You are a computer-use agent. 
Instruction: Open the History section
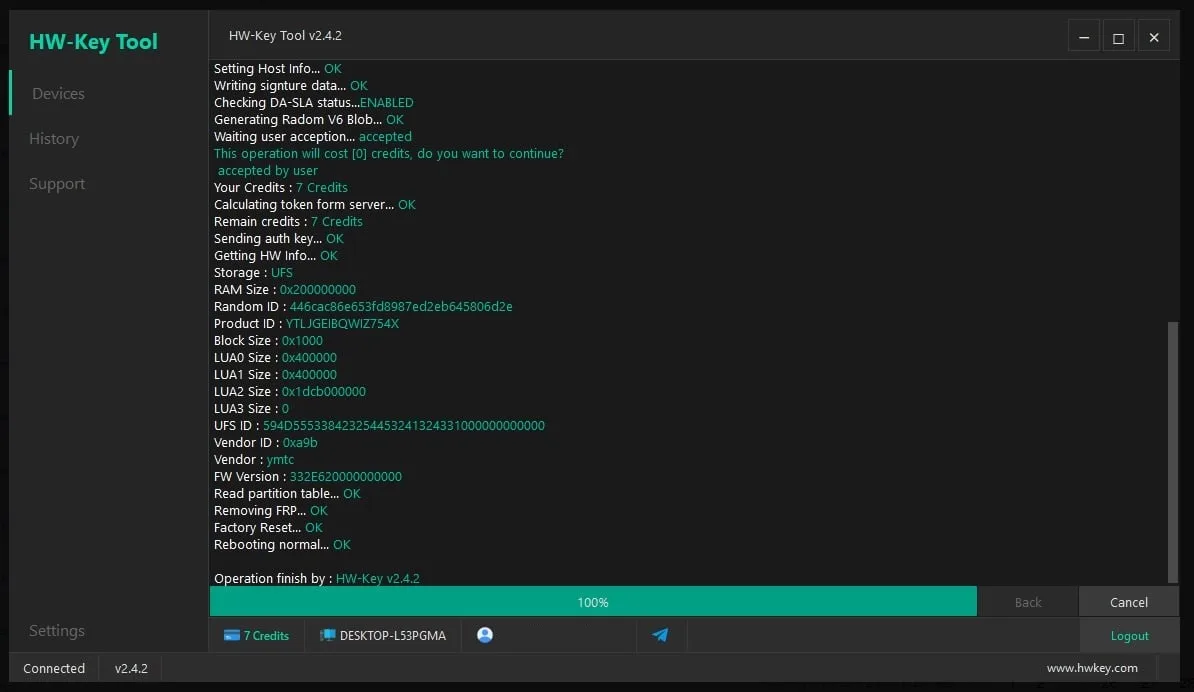click(53, 139)
